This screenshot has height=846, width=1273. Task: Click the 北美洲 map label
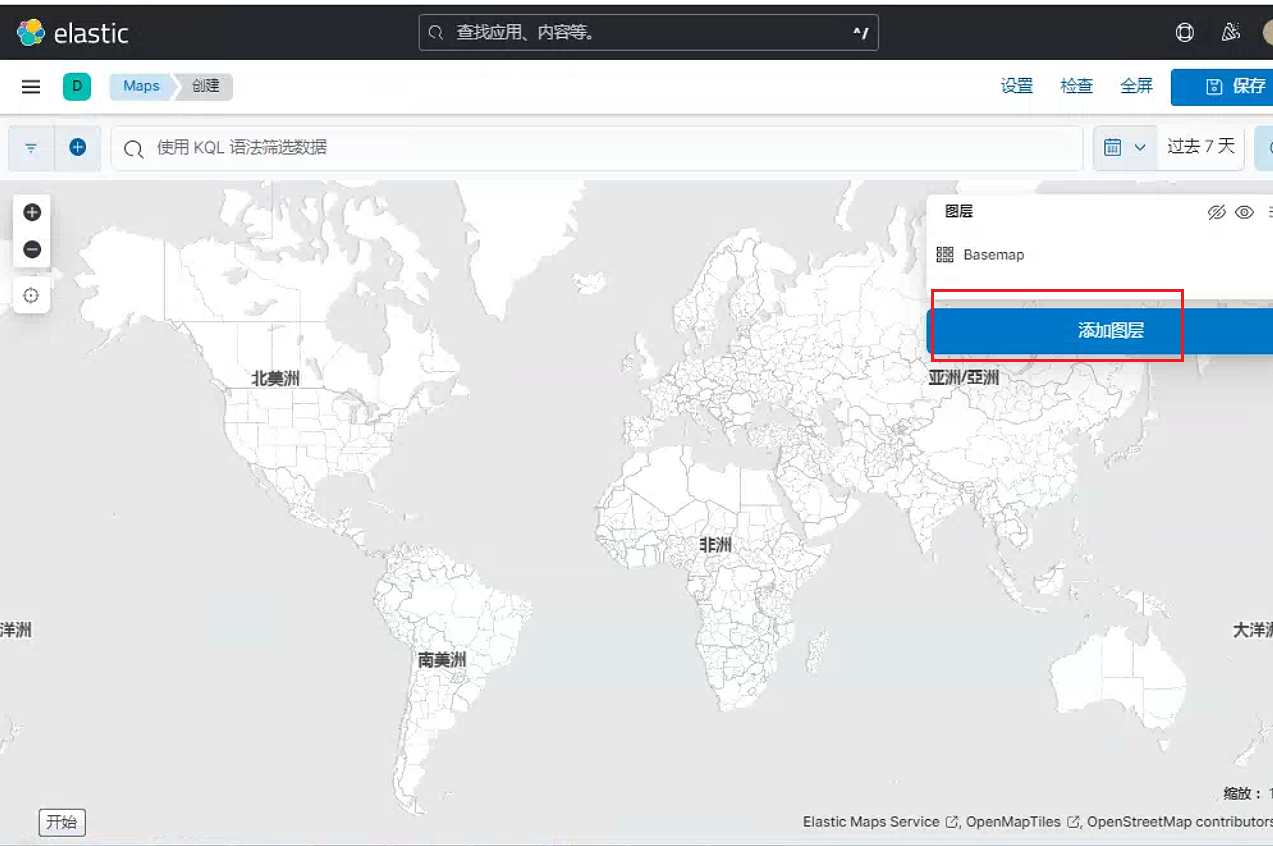(275, 379)
